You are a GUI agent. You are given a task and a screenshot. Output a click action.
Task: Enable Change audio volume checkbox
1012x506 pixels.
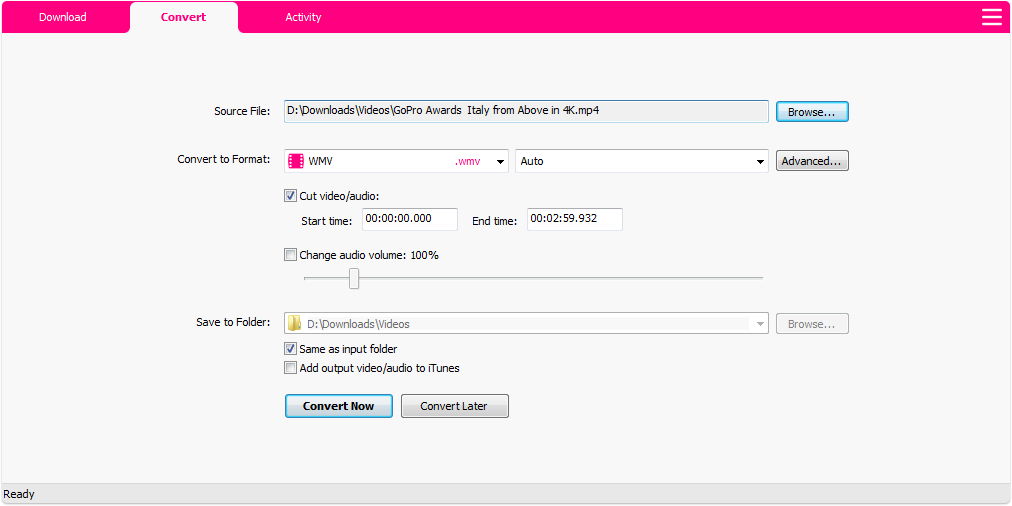click(291, 255)
